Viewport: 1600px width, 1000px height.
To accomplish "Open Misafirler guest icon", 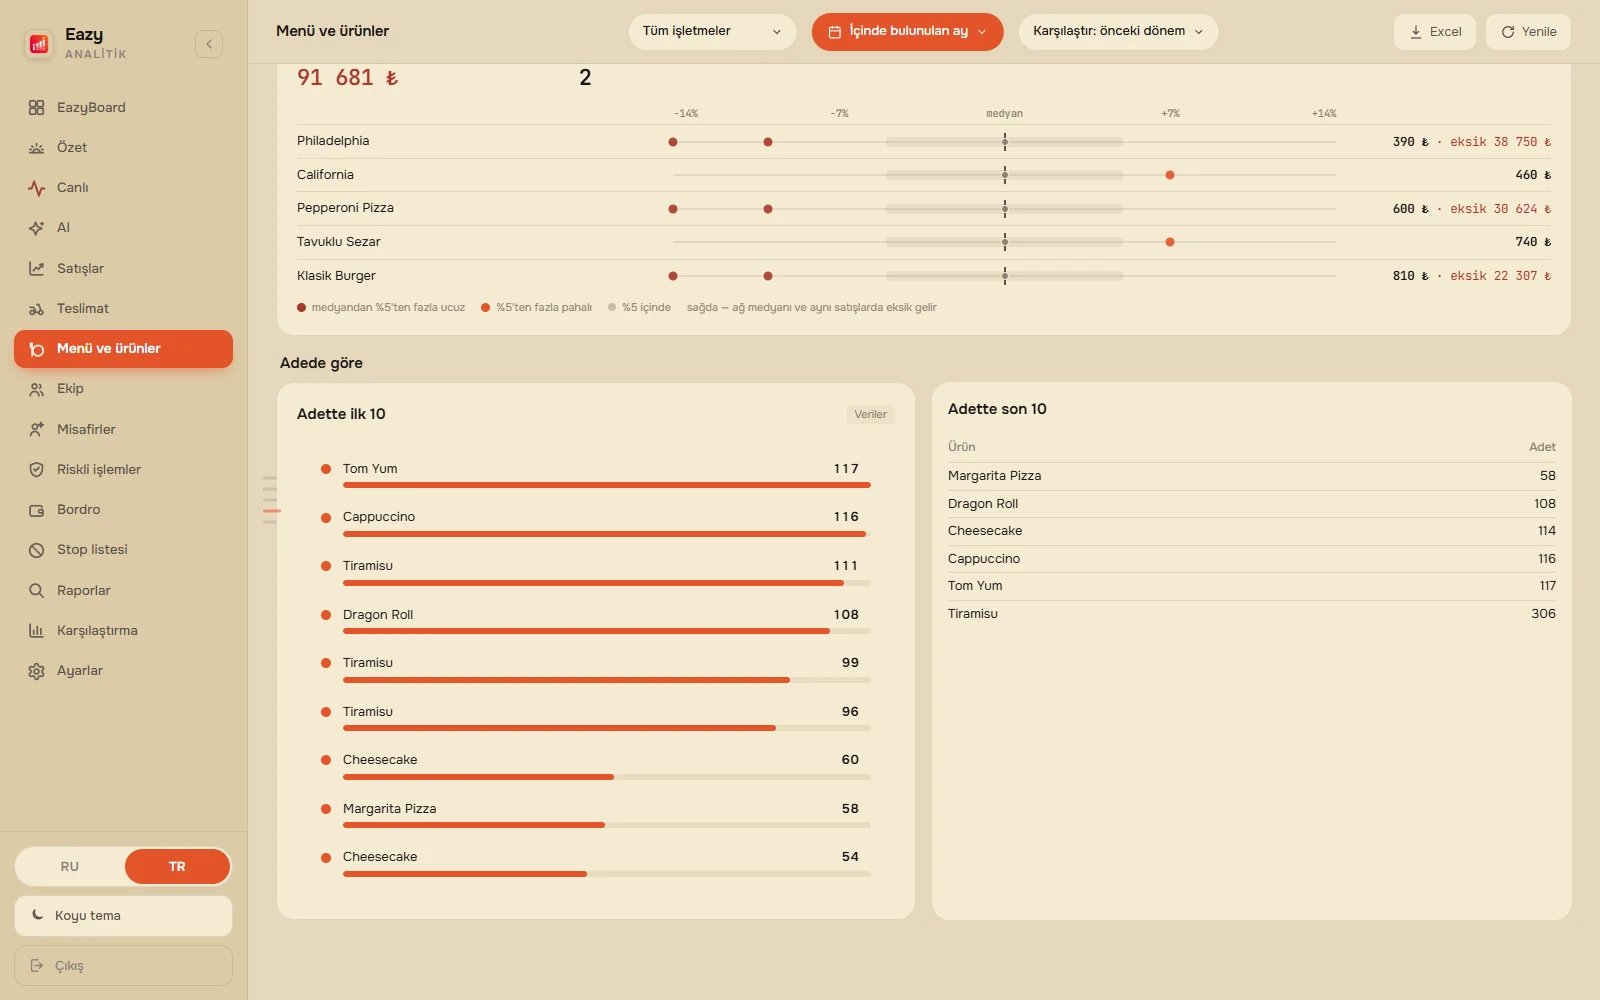I will coord(37,430).
